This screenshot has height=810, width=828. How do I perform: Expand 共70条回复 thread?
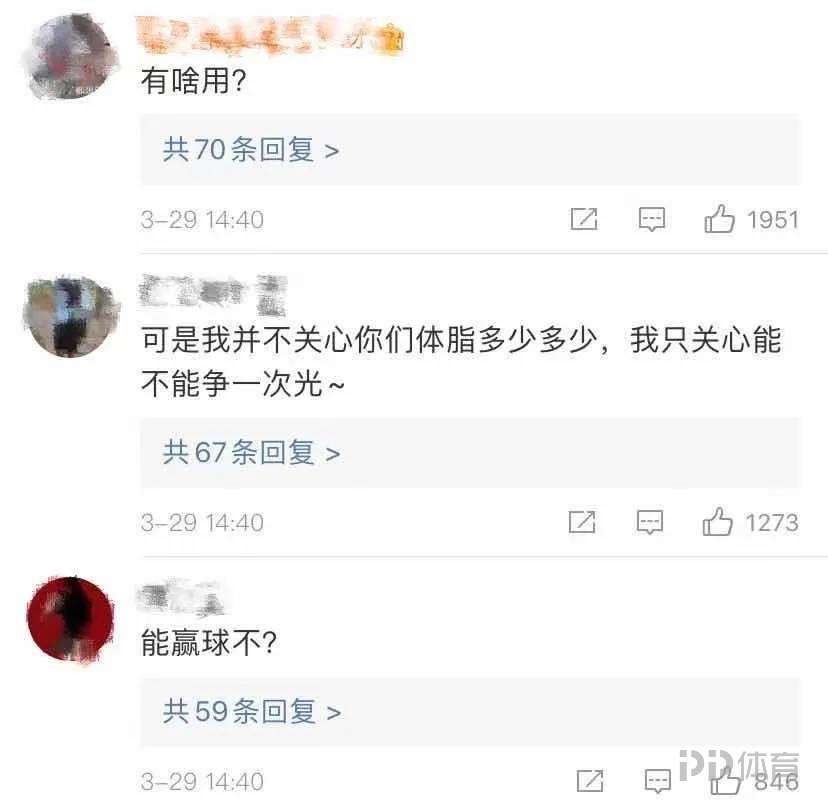click(470, 150)
